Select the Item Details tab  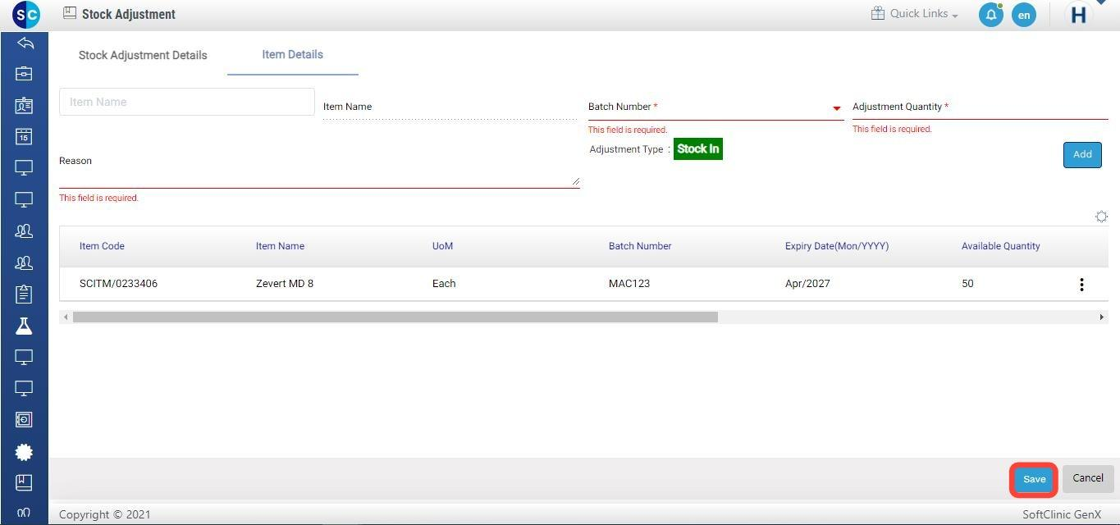tap(292, 55)
